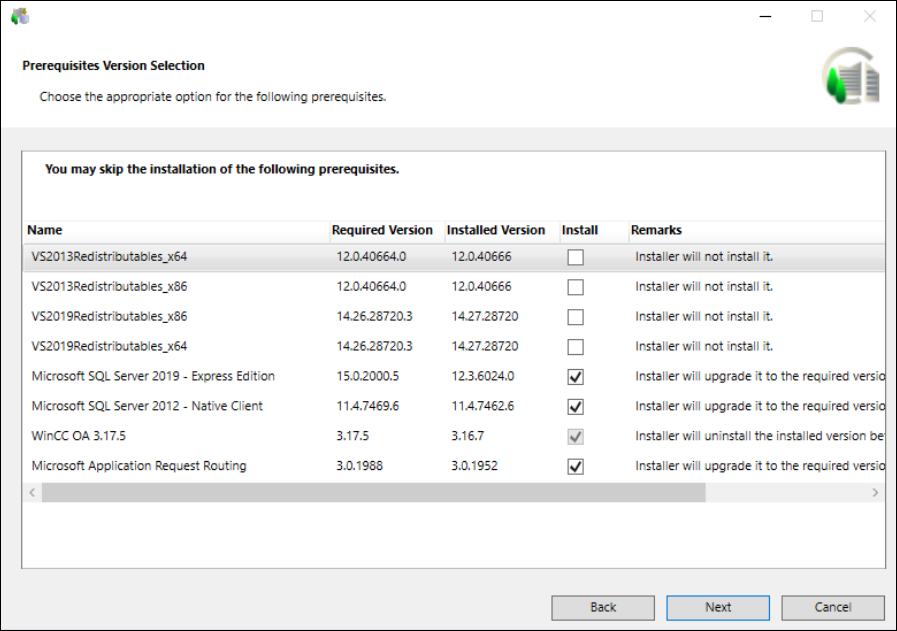The height and width of the screenshot is (631, 897).
Task: Sort by Required Version column header
Action: point(382,230)
